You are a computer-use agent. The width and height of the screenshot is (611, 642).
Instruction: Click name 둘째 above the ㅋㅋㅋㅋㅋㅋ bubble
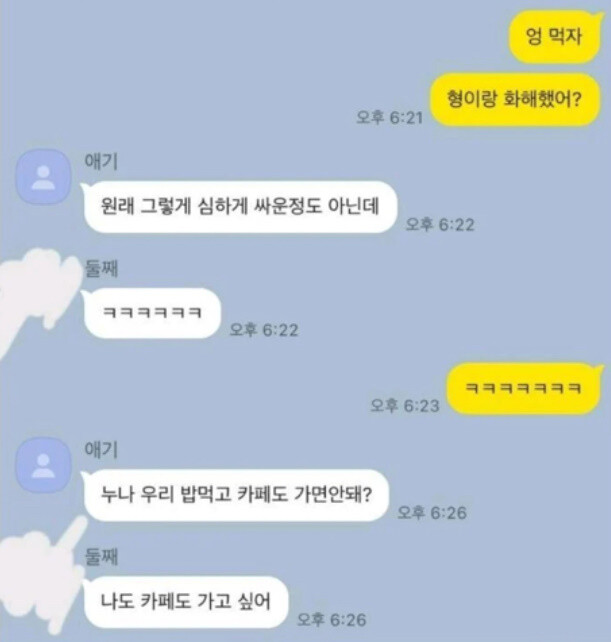(101, 269)
